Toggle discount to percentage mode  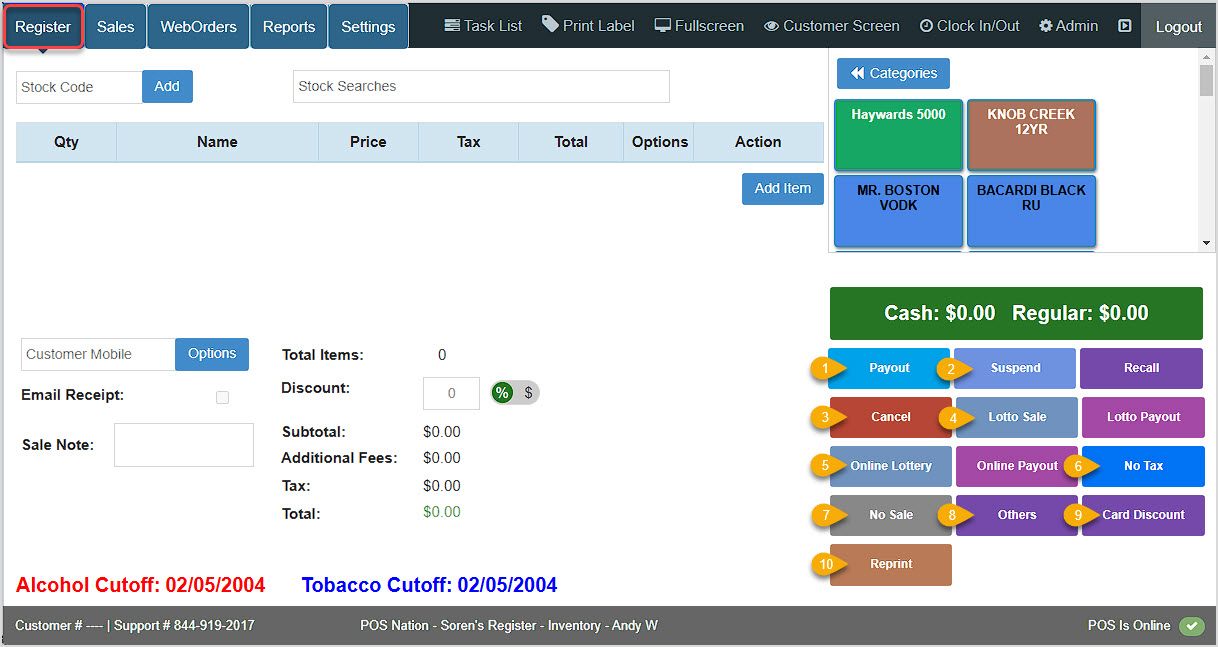(x=501, y=393)
